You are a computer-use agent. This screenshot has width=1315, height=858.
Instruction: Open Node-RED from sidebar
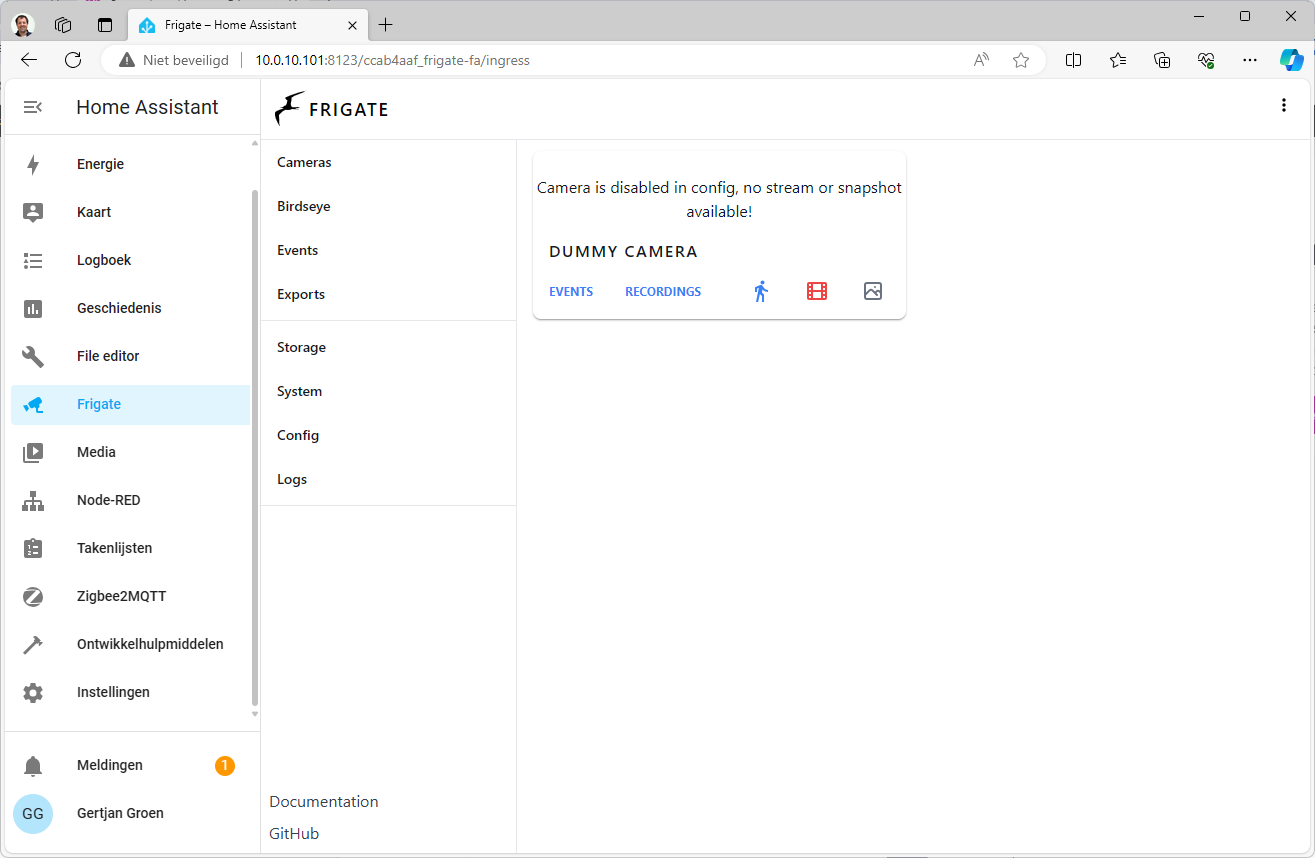tap(108, 500)
